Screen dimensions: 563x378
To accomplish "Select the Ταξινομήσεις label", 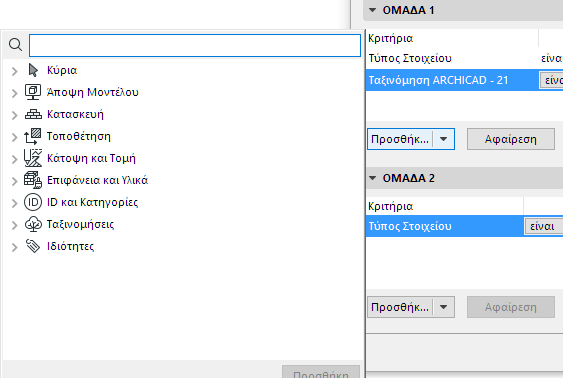I will [x=80, y=224].
